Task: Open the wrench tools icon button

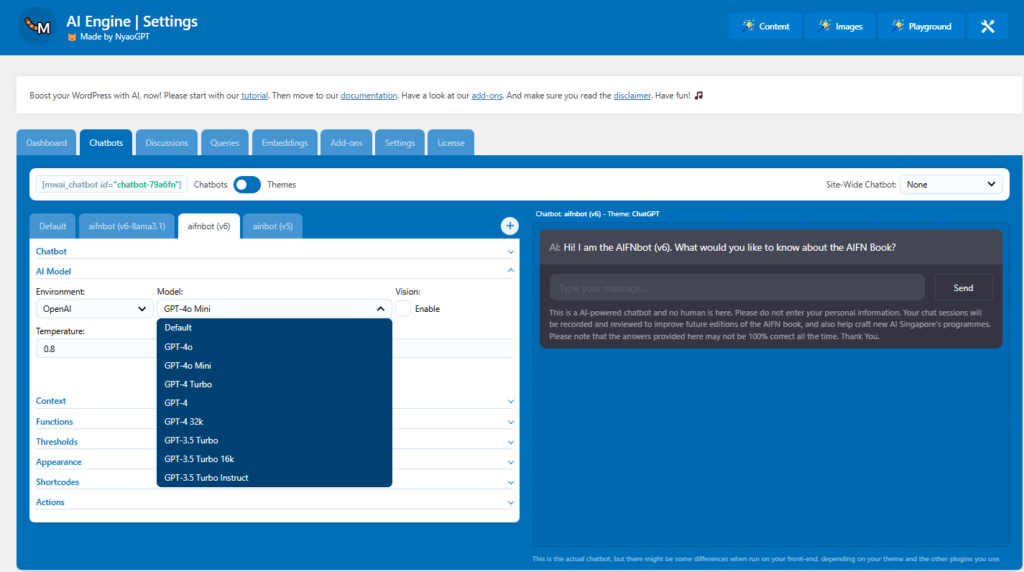Action: pyautogui.click(x=987, y=27)
